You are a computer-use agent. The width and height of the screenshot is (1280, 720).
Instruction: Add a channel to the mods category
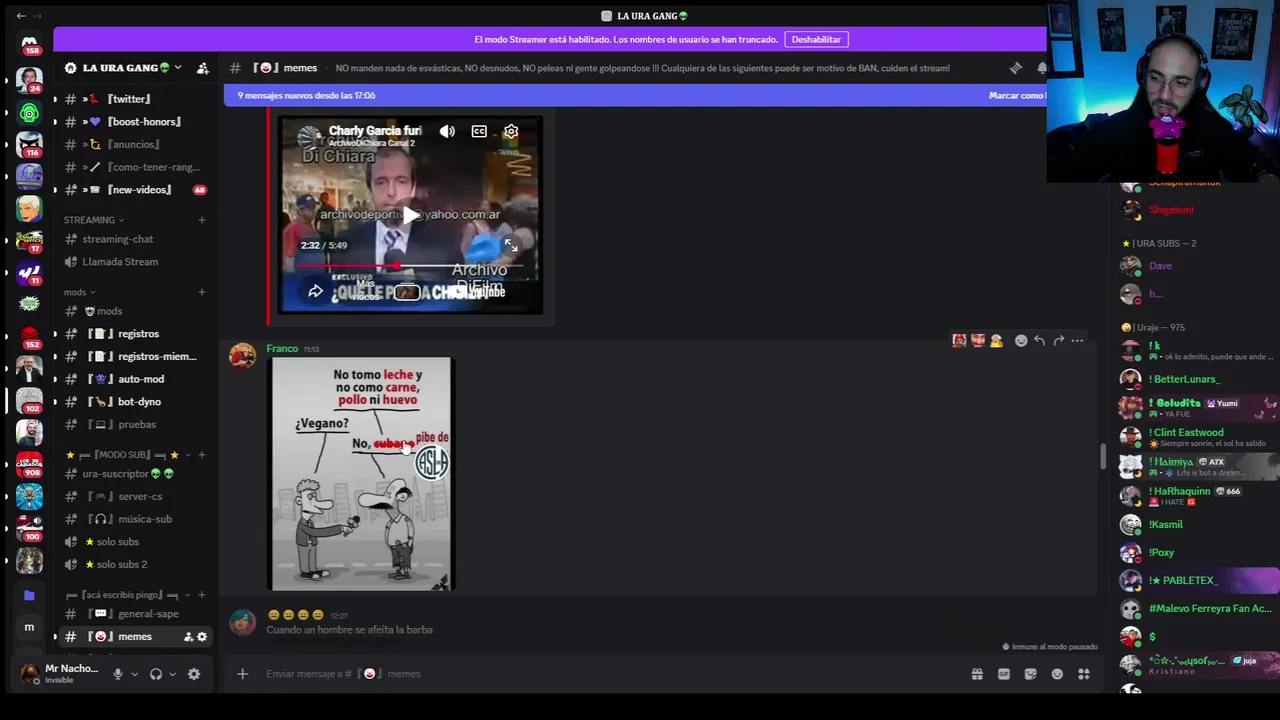pyautogui.click(x=202, y=292)
